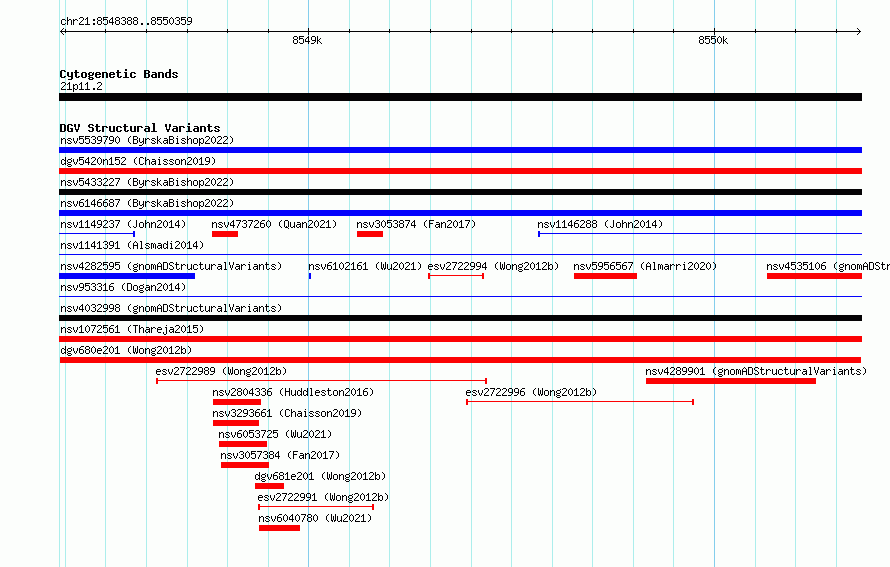This screenshot has height=567, width=890.
Task: Open nsv953316 (Dogan2014) label
Action: click(123, 287)
